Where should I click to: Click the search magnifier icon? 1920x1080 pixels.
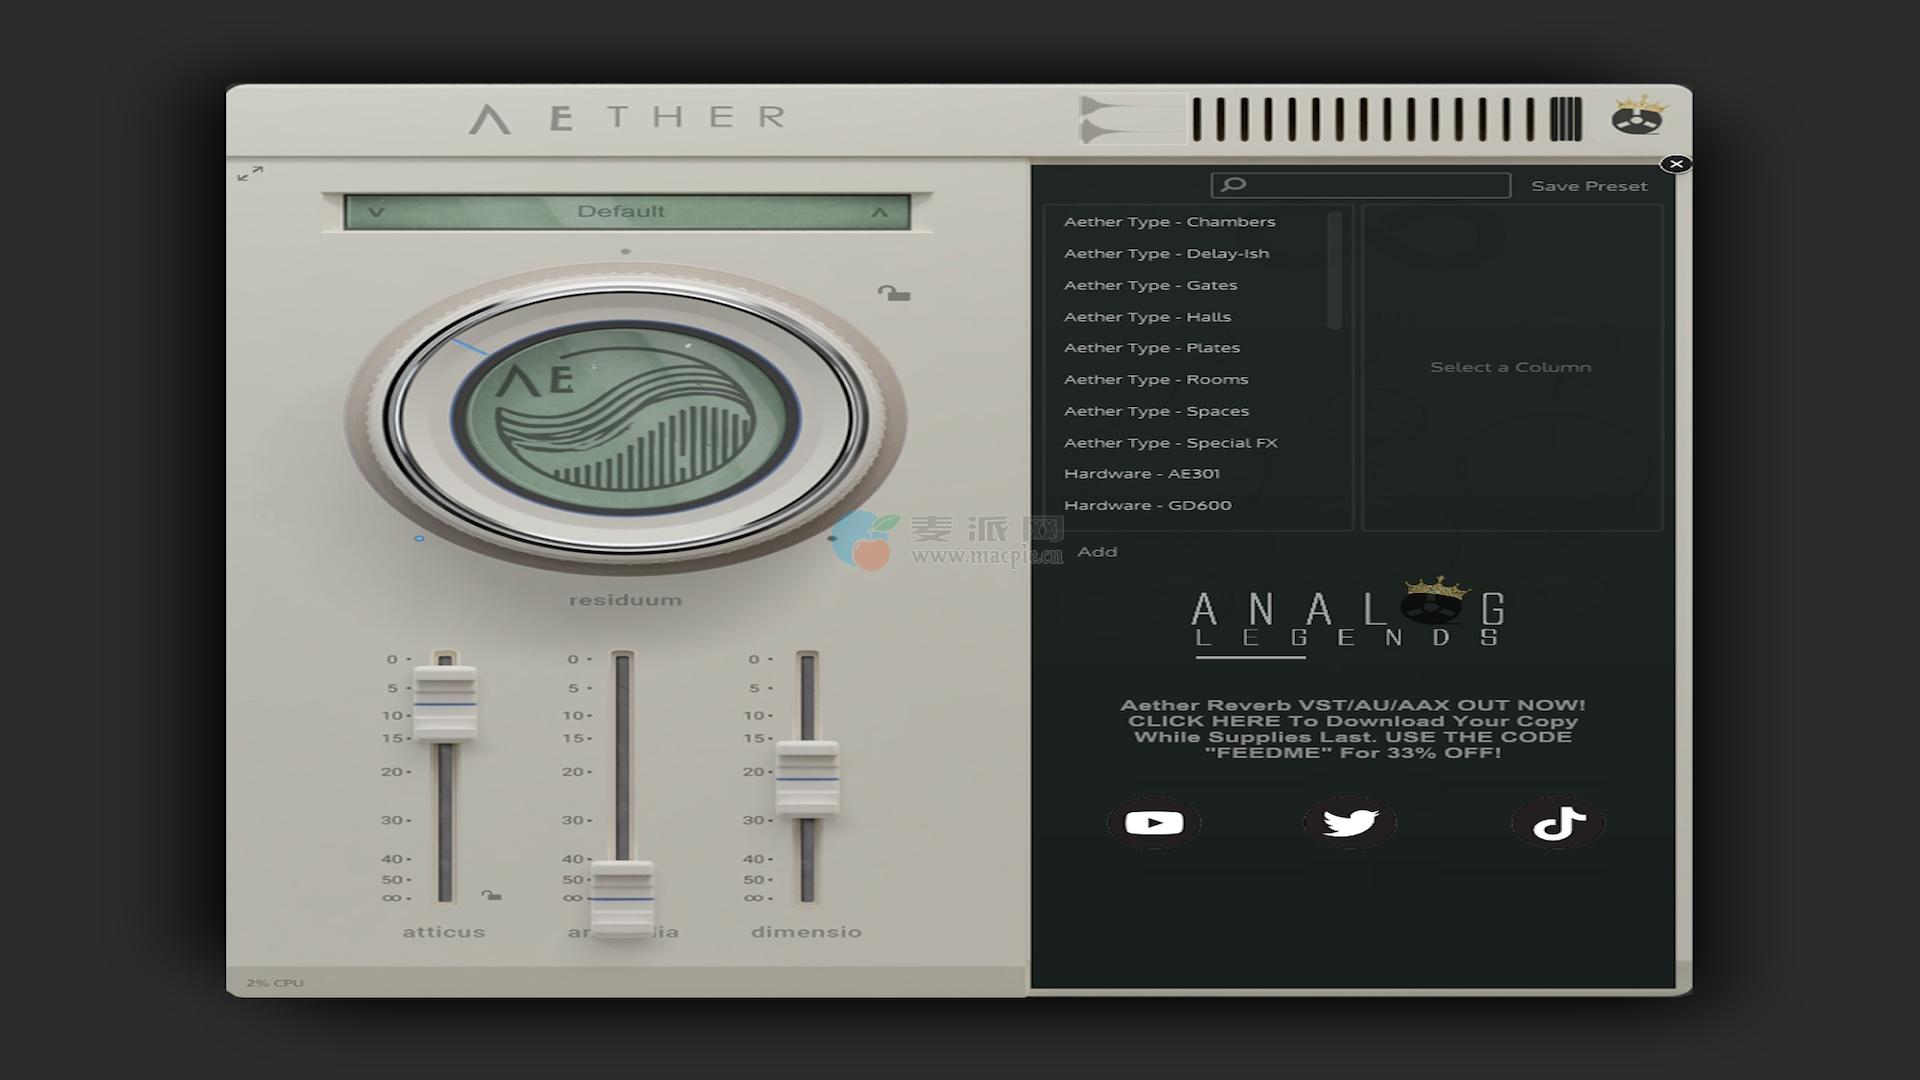click(x=1234, y=185)
